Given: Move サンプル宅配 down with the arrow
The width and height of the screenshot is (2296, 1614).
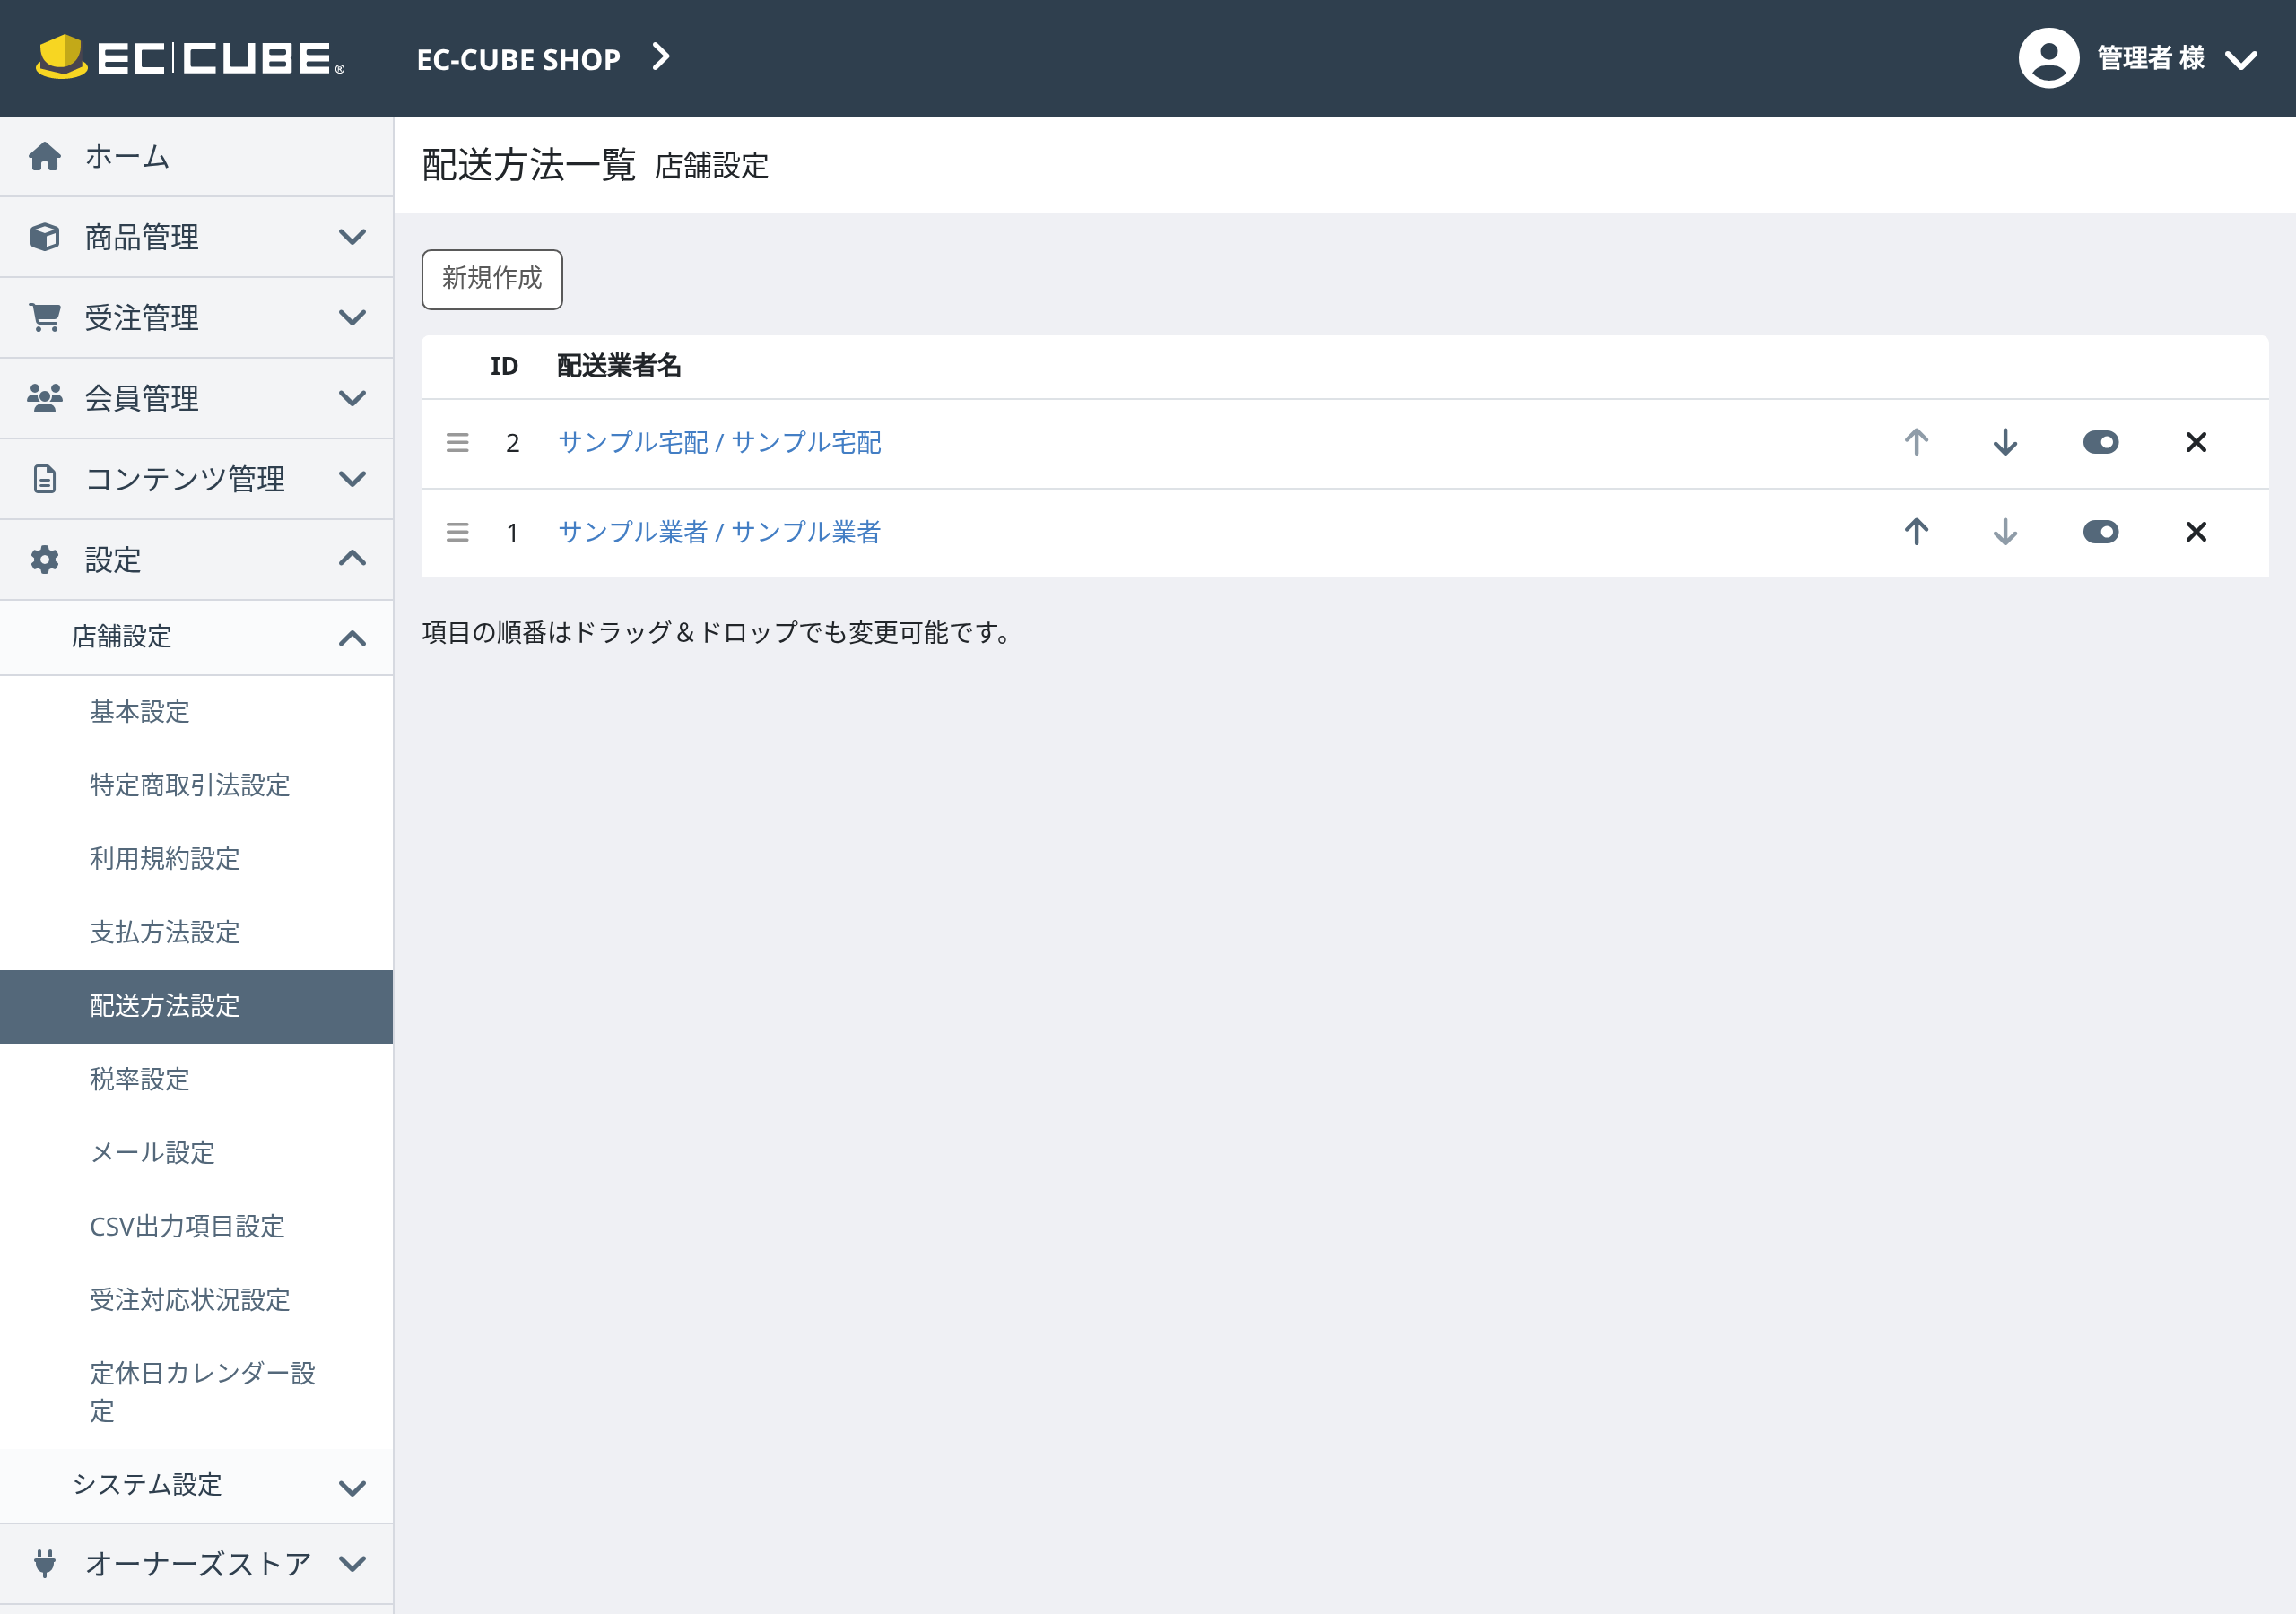Looking at the screenshot, I should (x=2005, y=442).
